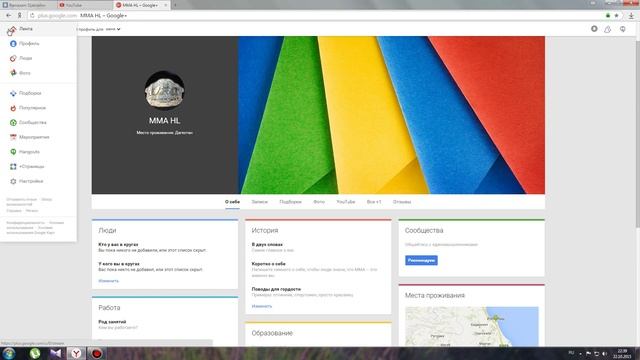Click the История card heading

pos(265,231)
